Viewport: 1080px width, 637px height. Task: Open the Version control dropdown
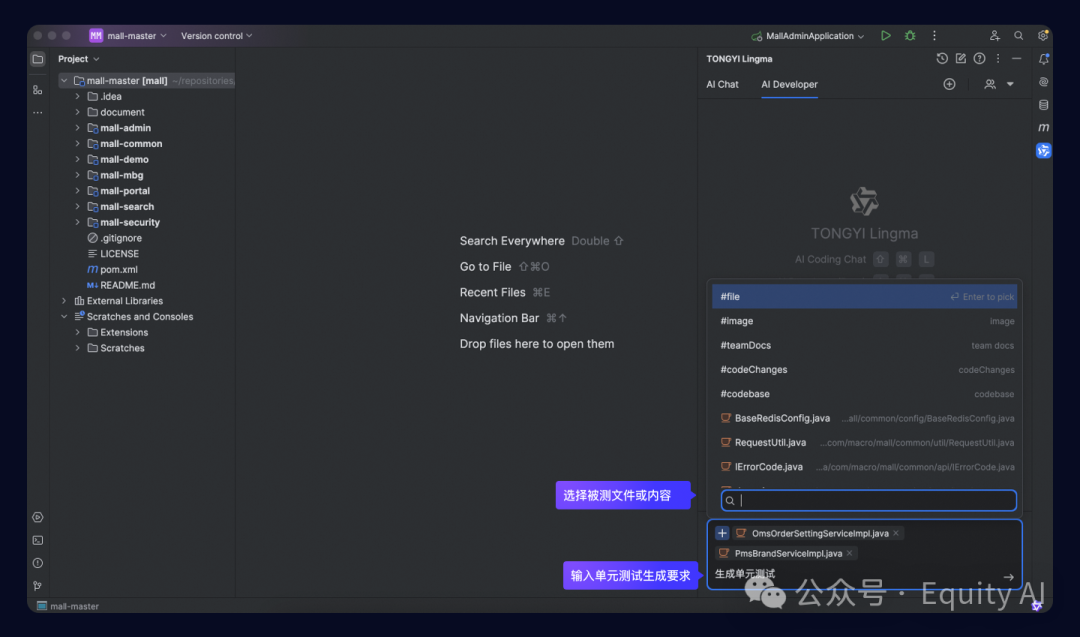pyautogui.click(x=216, y=36)
